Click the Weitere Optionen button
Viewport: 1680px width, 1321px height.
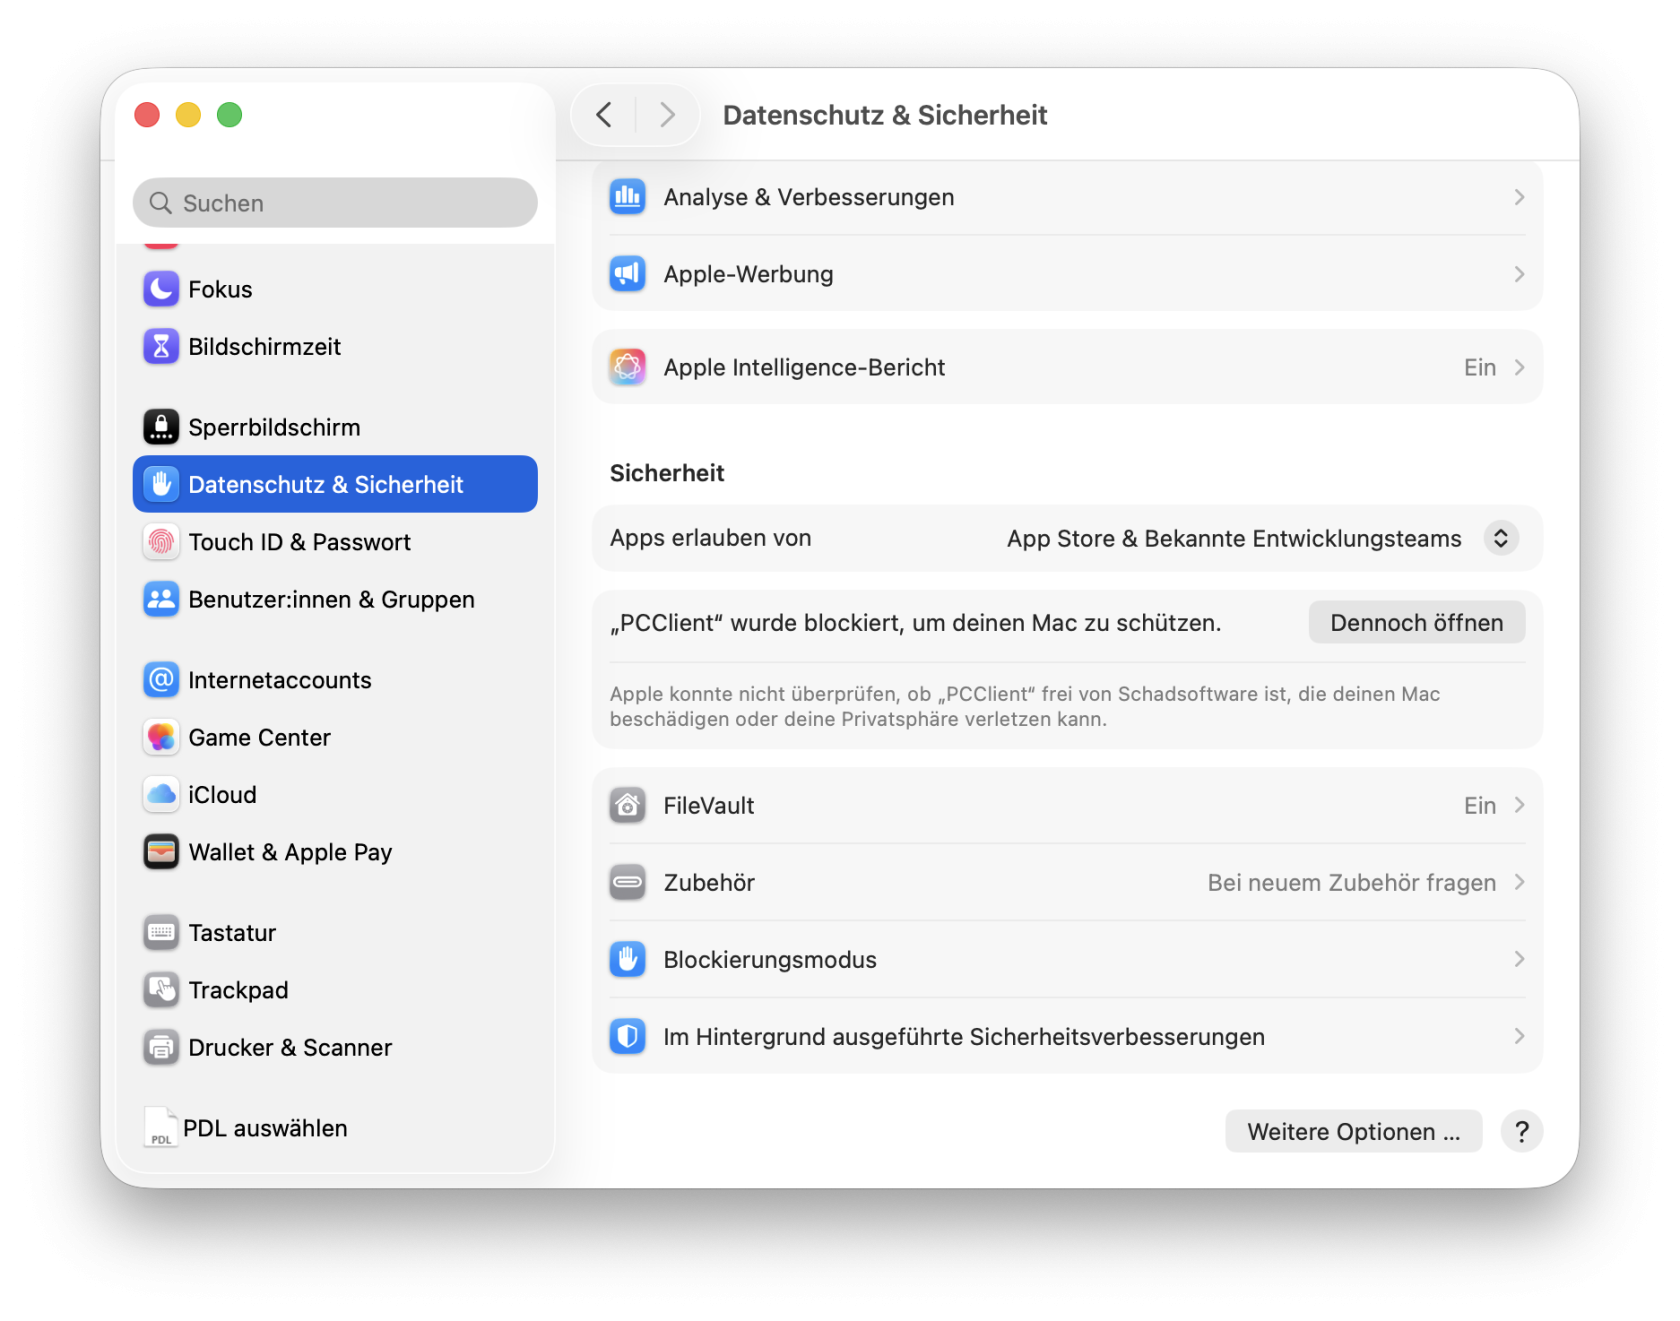[x=1353, y=1131]
